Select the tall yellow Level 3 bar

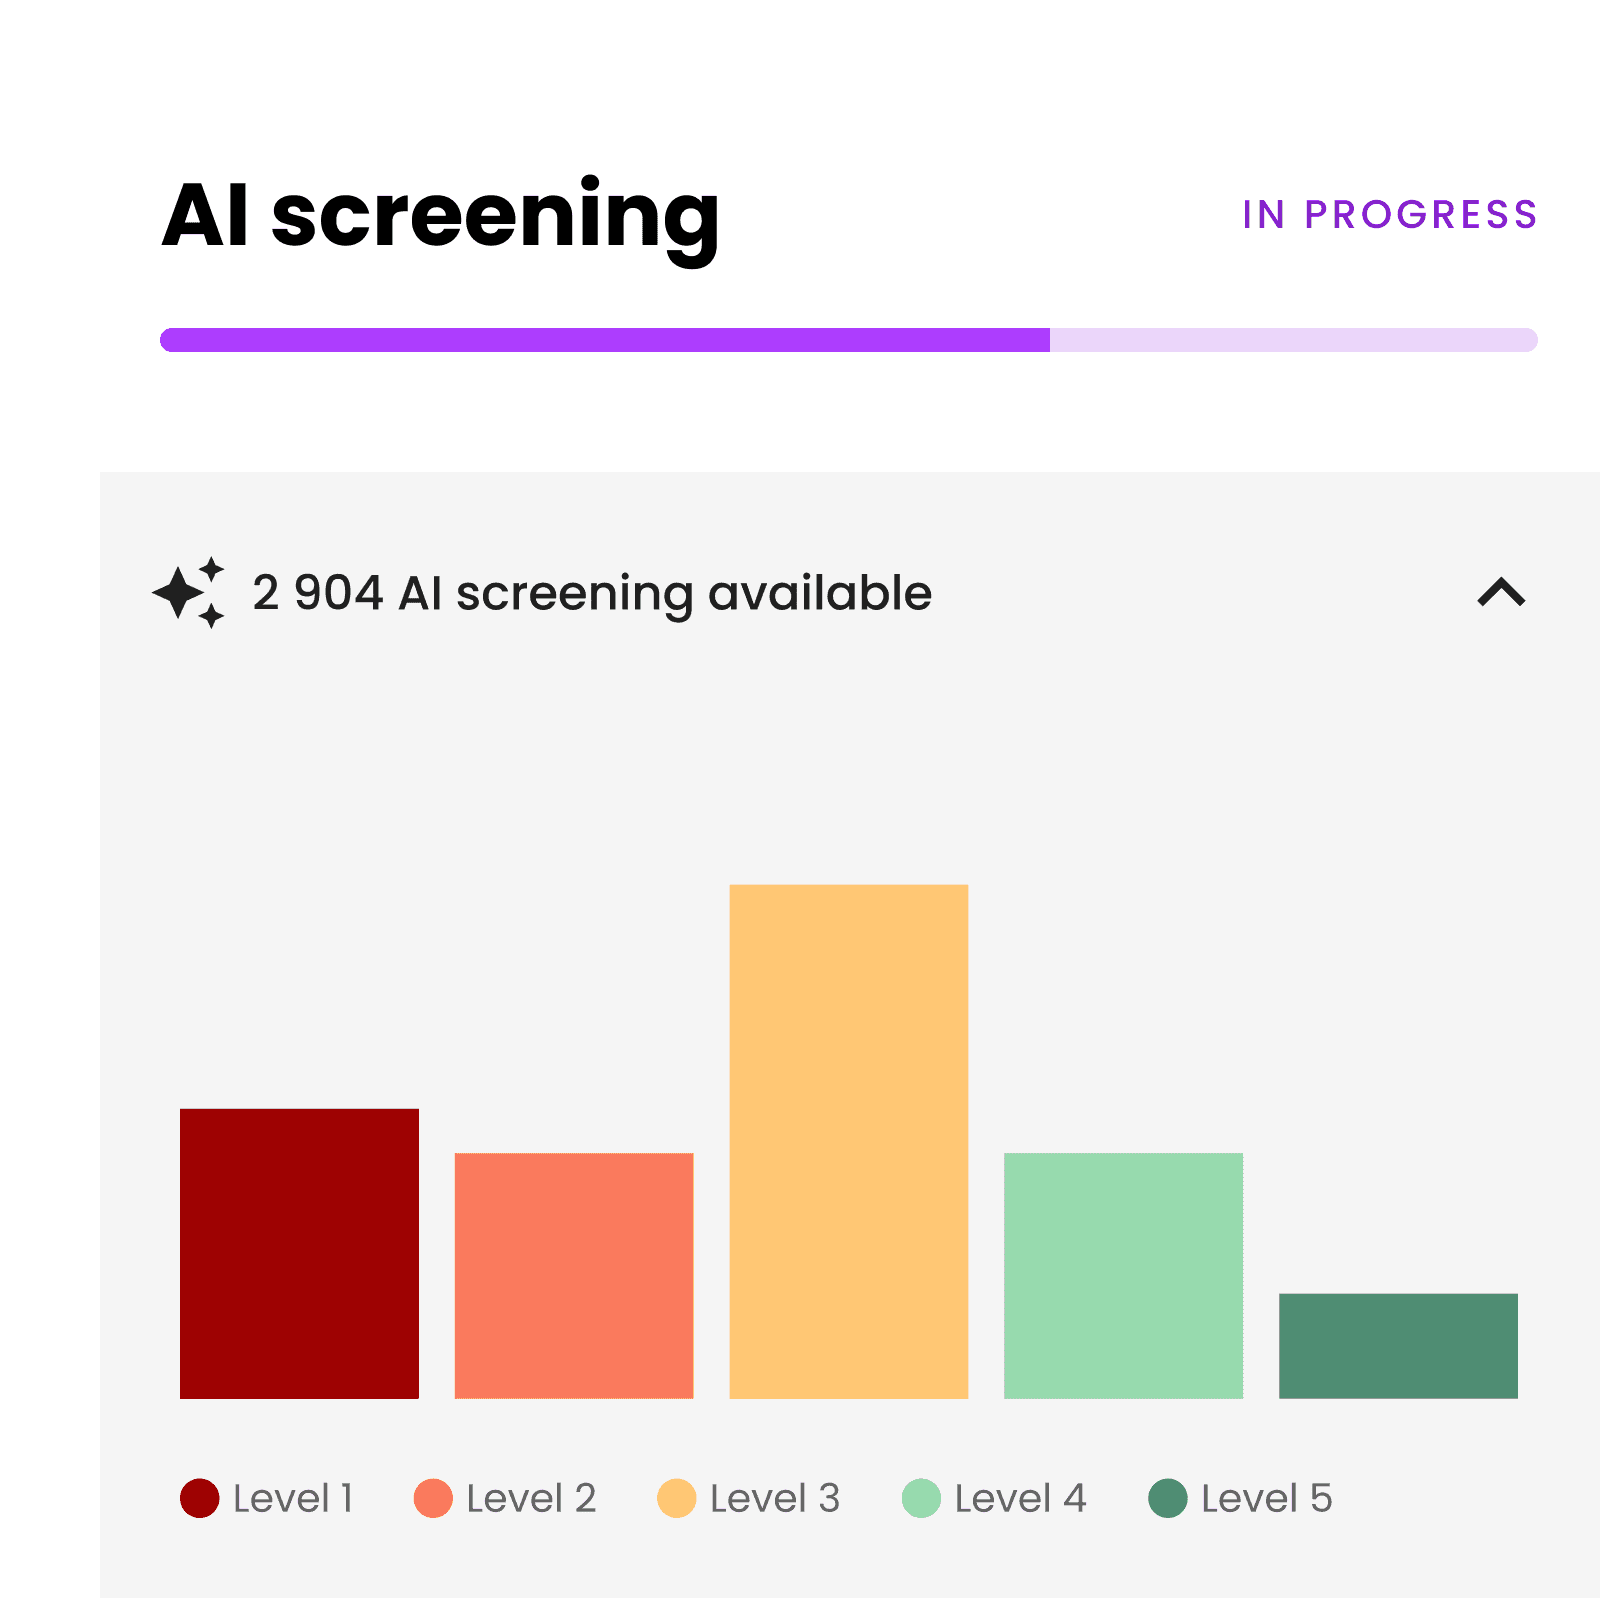[x=848, y=1140]
